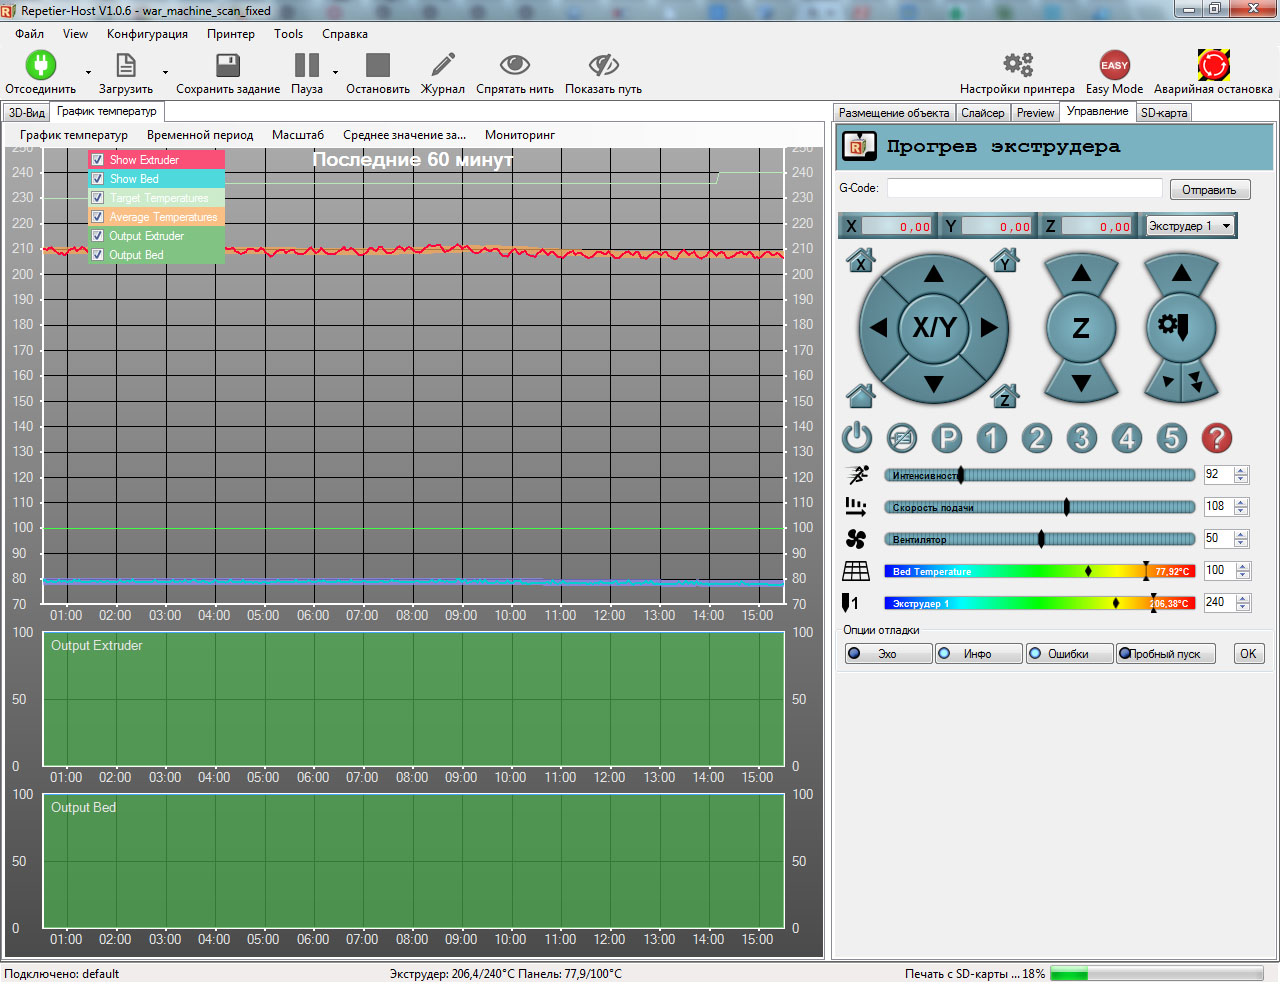Expand the Временной период menu

tap(200, 135)
